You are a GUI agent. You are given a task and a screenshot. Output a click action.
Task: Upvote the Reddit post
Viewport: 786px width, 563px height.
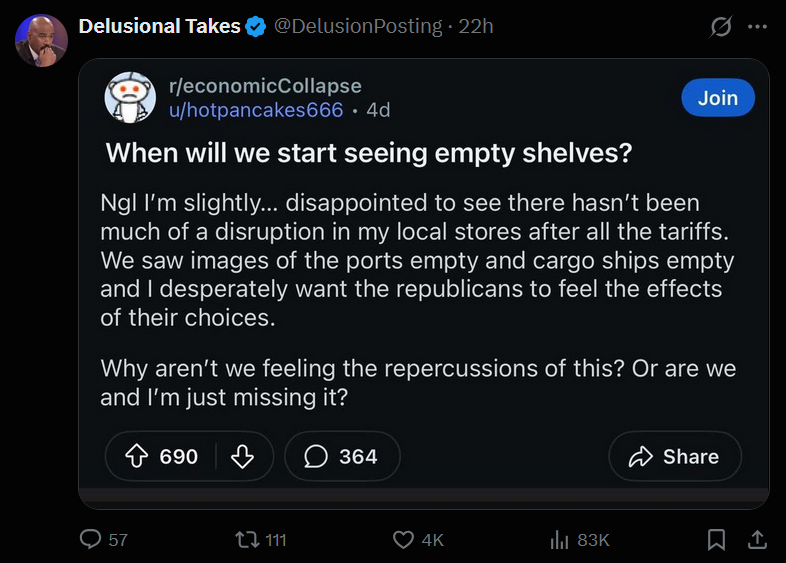tap(136, 457)
